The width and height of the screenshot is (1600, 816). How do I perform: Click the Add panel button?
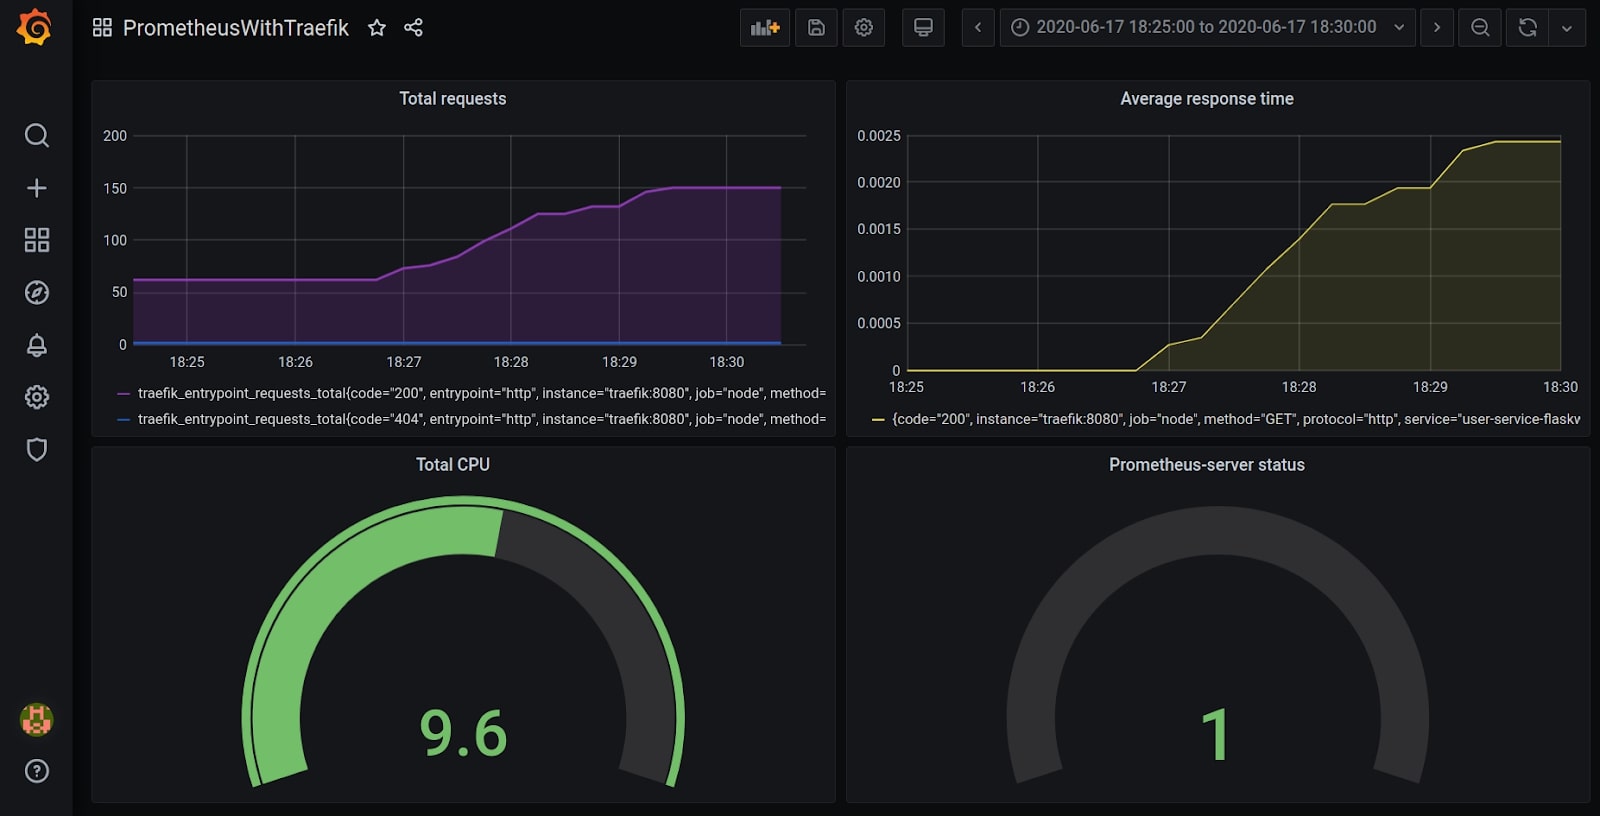tap(765, 27)
